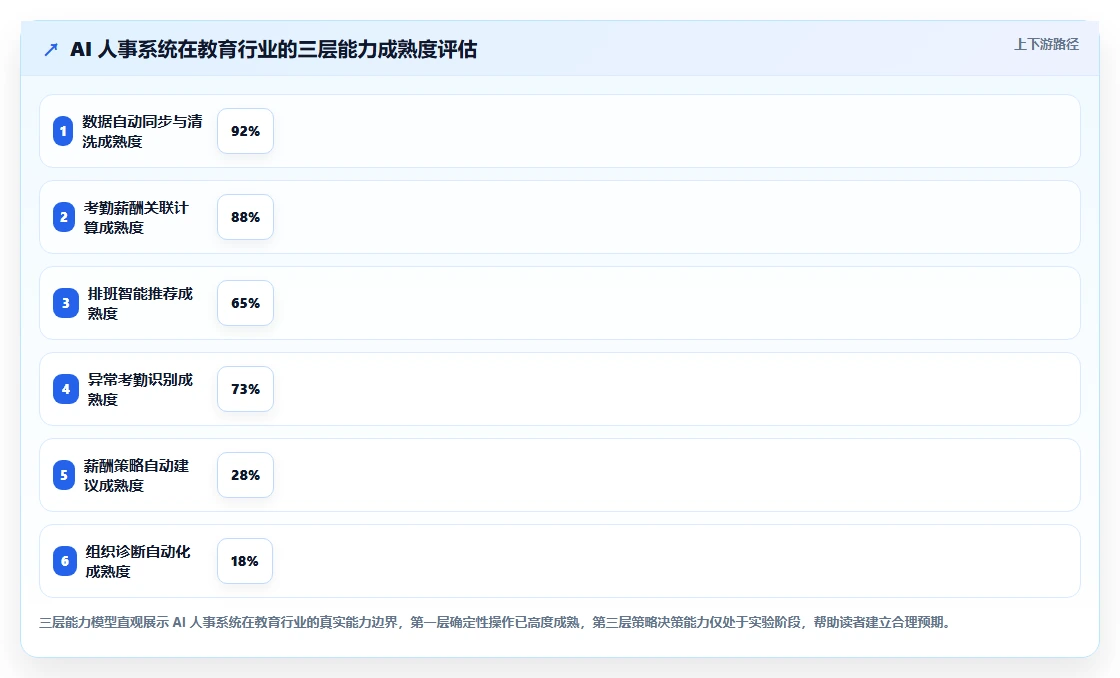This screenshot has height=678, width=1120.
Task: Click the text 薪酬策略自动建议成熟度
Action: coord(136,475)
